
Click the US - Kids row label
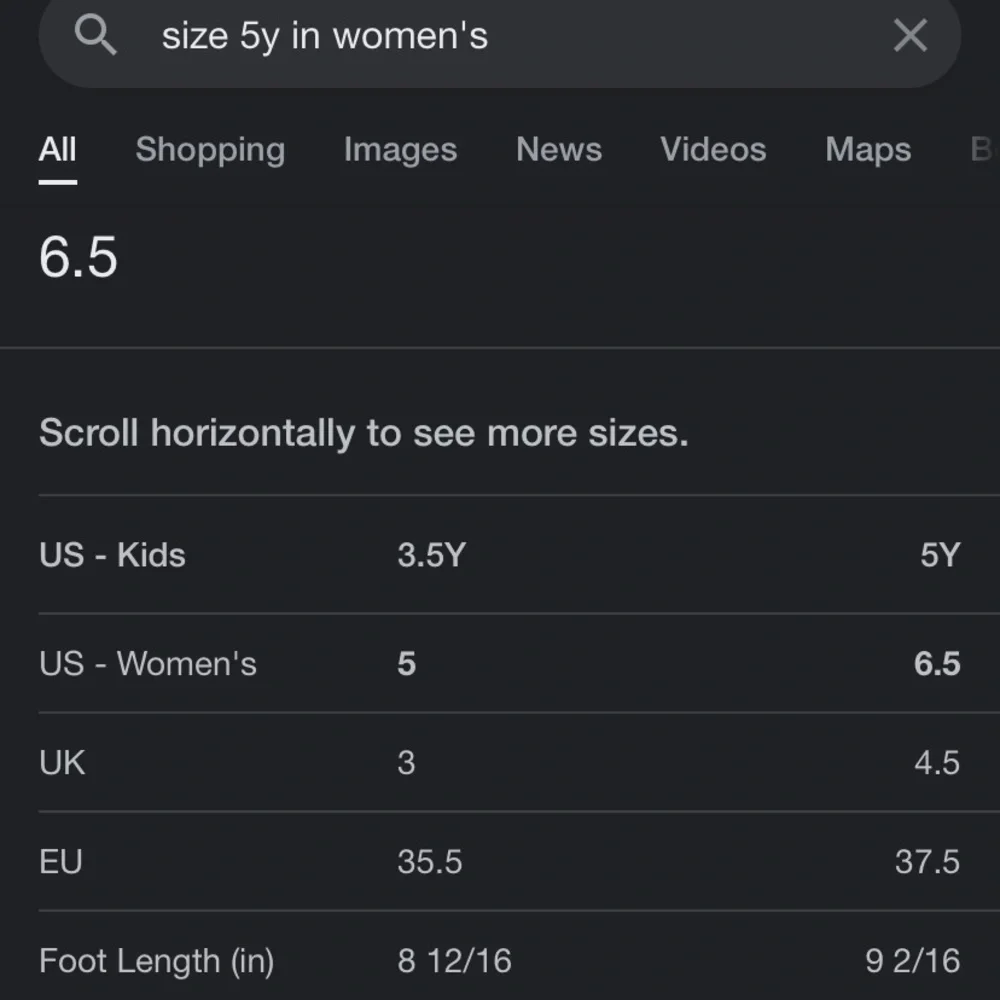pyautogui.click(x=112, y=555)
